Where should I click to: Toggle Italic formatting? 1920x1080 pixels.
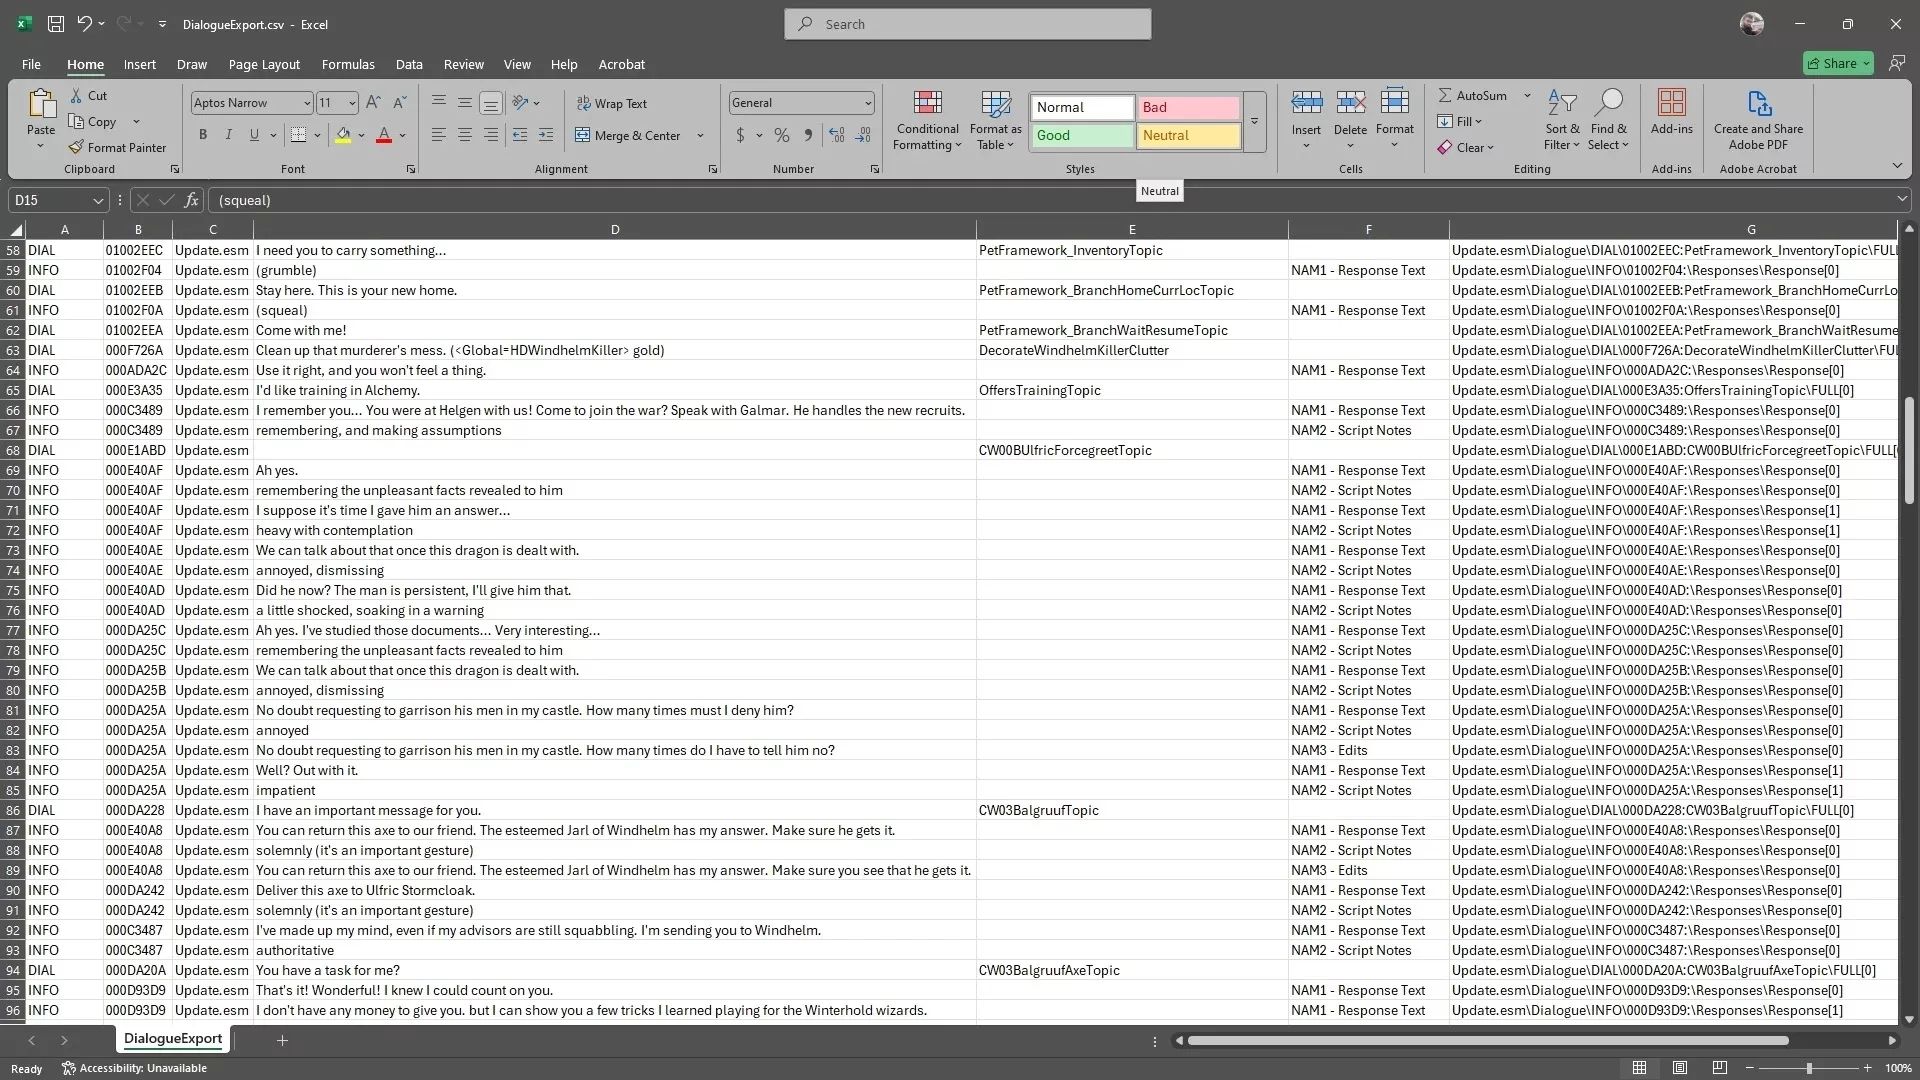point(228,135)
